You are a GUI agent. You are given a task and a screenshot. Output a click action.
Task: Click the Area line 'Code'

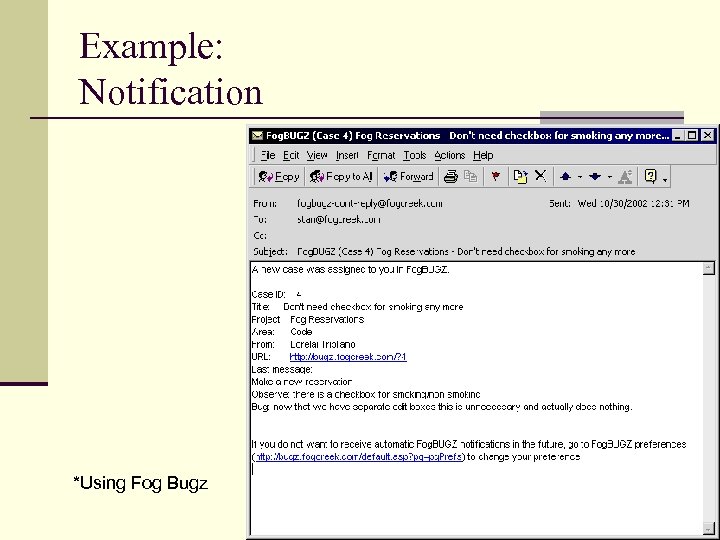(282, 332)
